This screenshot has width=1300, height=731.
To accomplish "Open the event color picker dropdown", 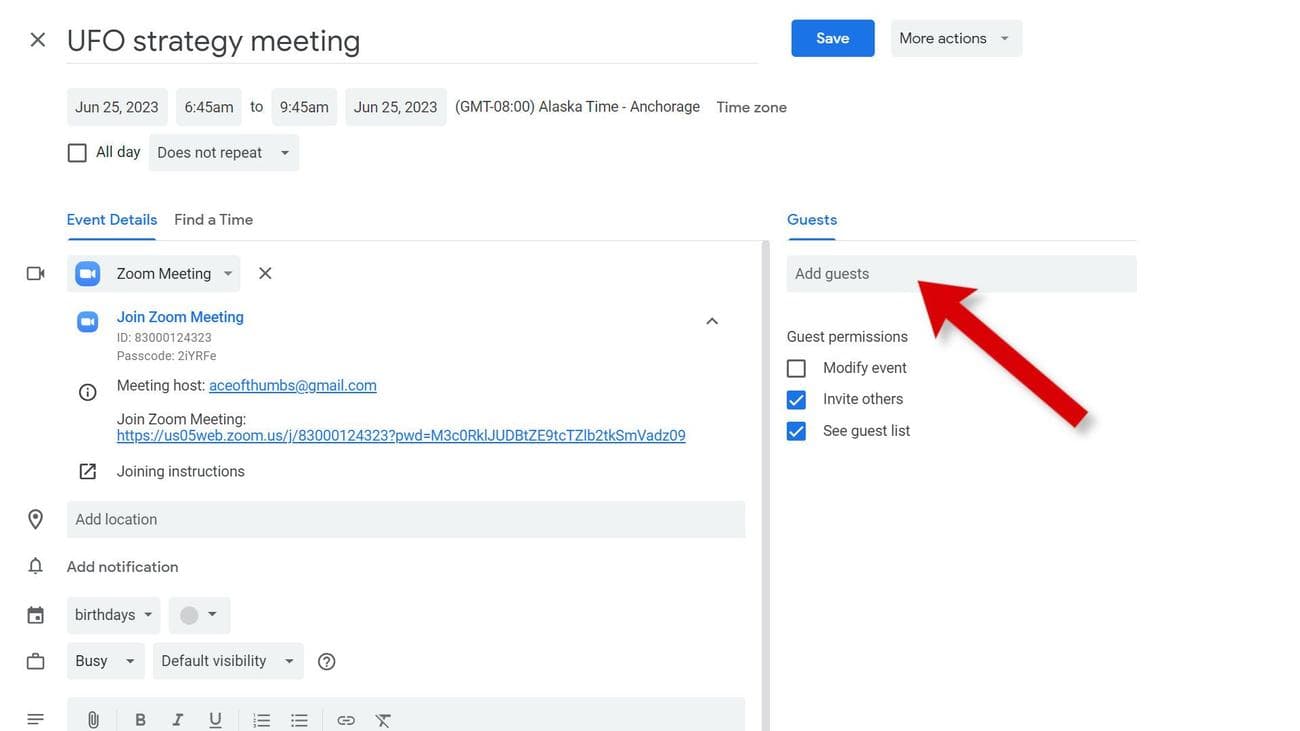I will 199,615.
